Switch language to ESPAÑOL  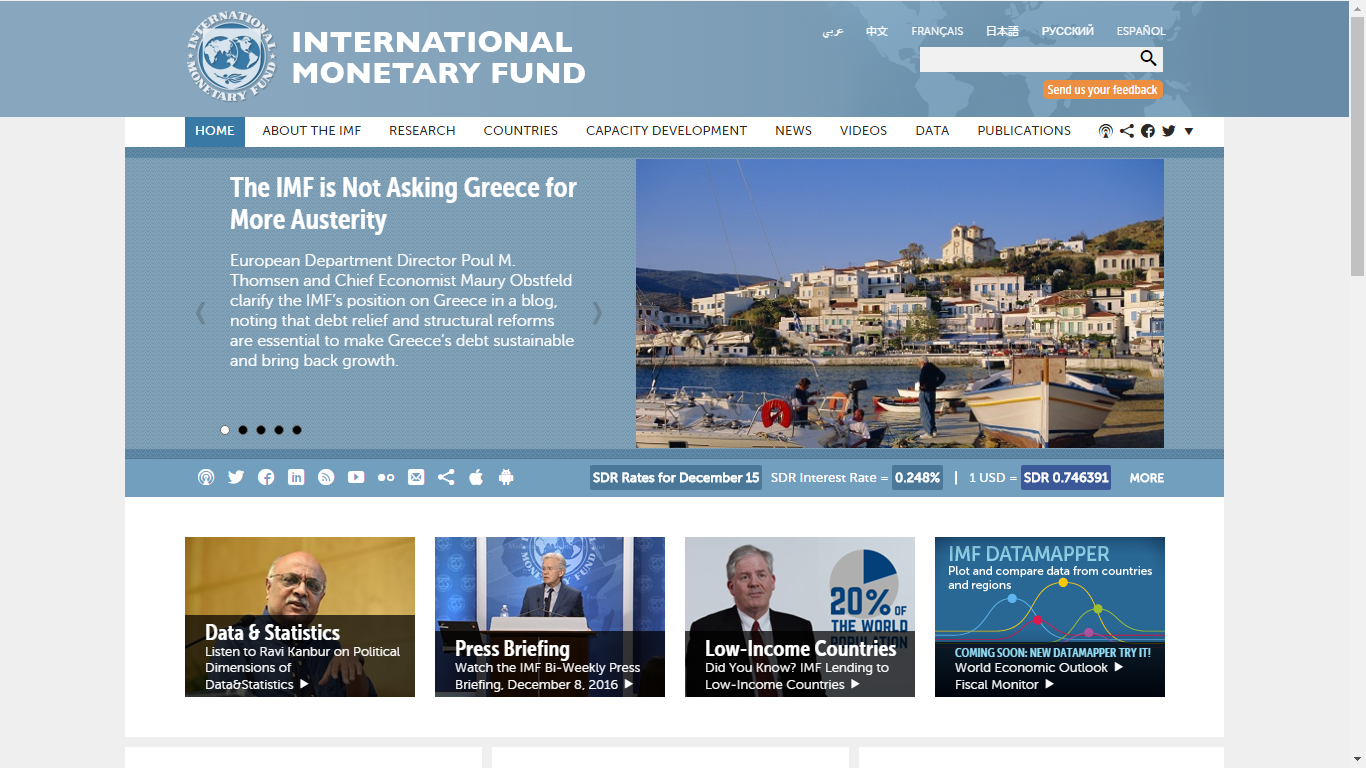click(x=1141, y=31)
